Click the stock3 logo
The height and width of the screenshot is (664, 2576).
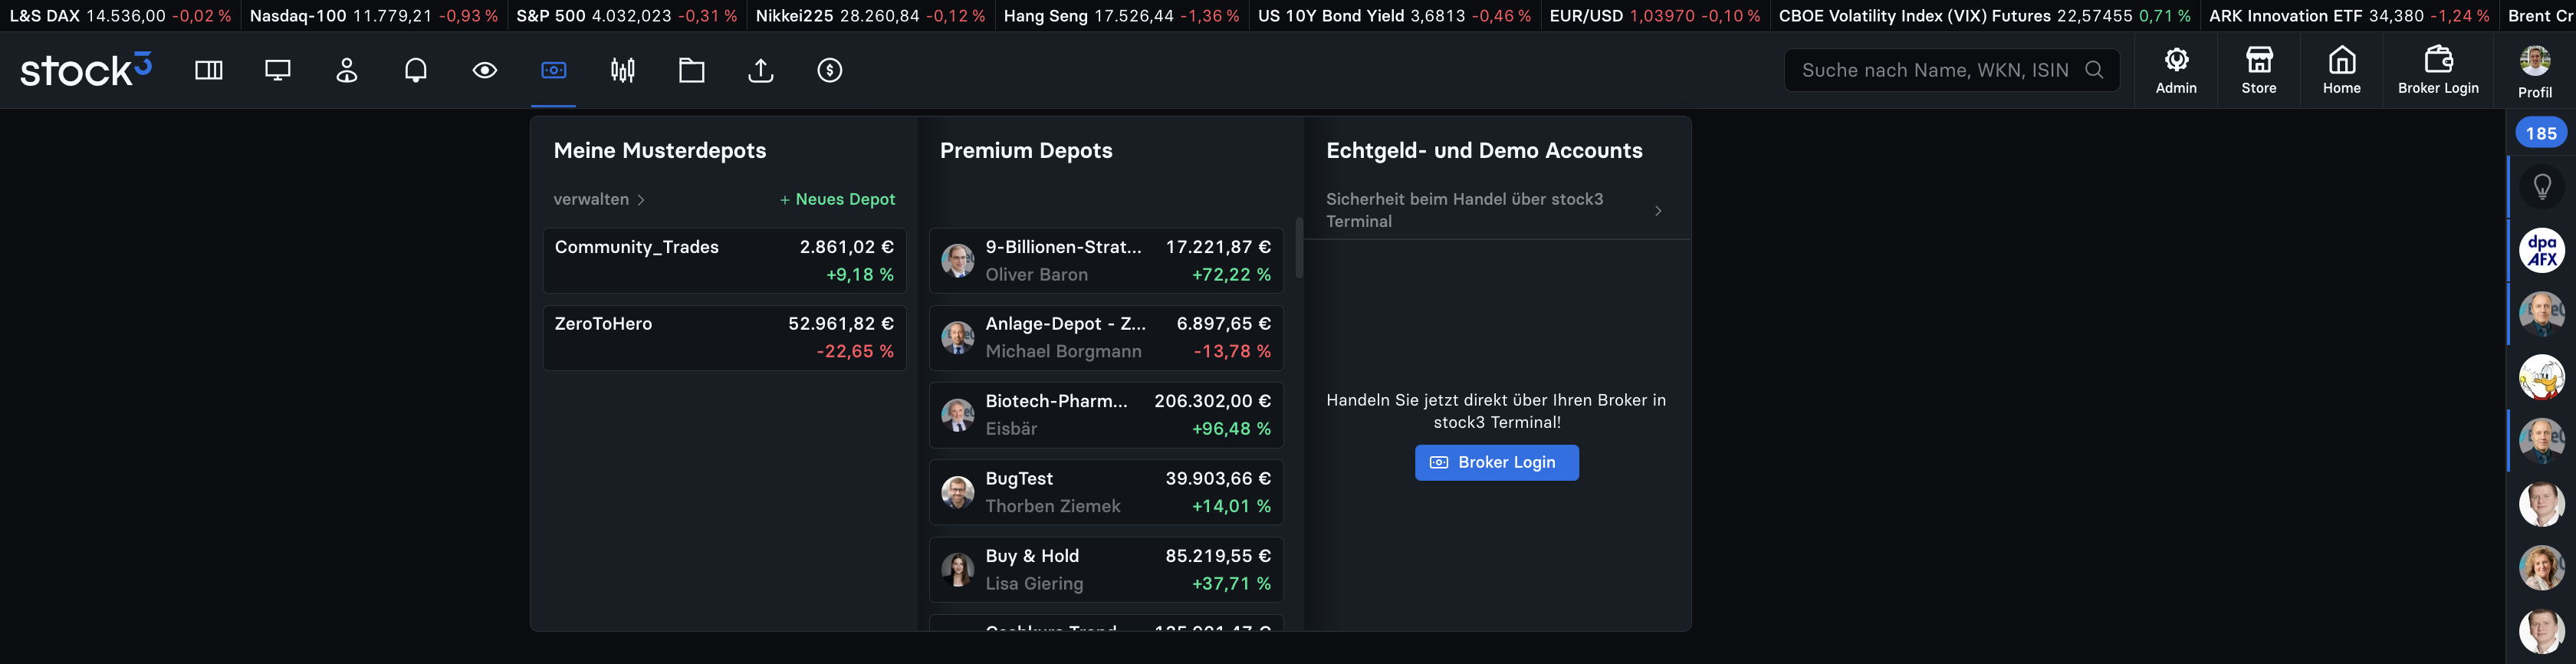(x=86, y=69)
